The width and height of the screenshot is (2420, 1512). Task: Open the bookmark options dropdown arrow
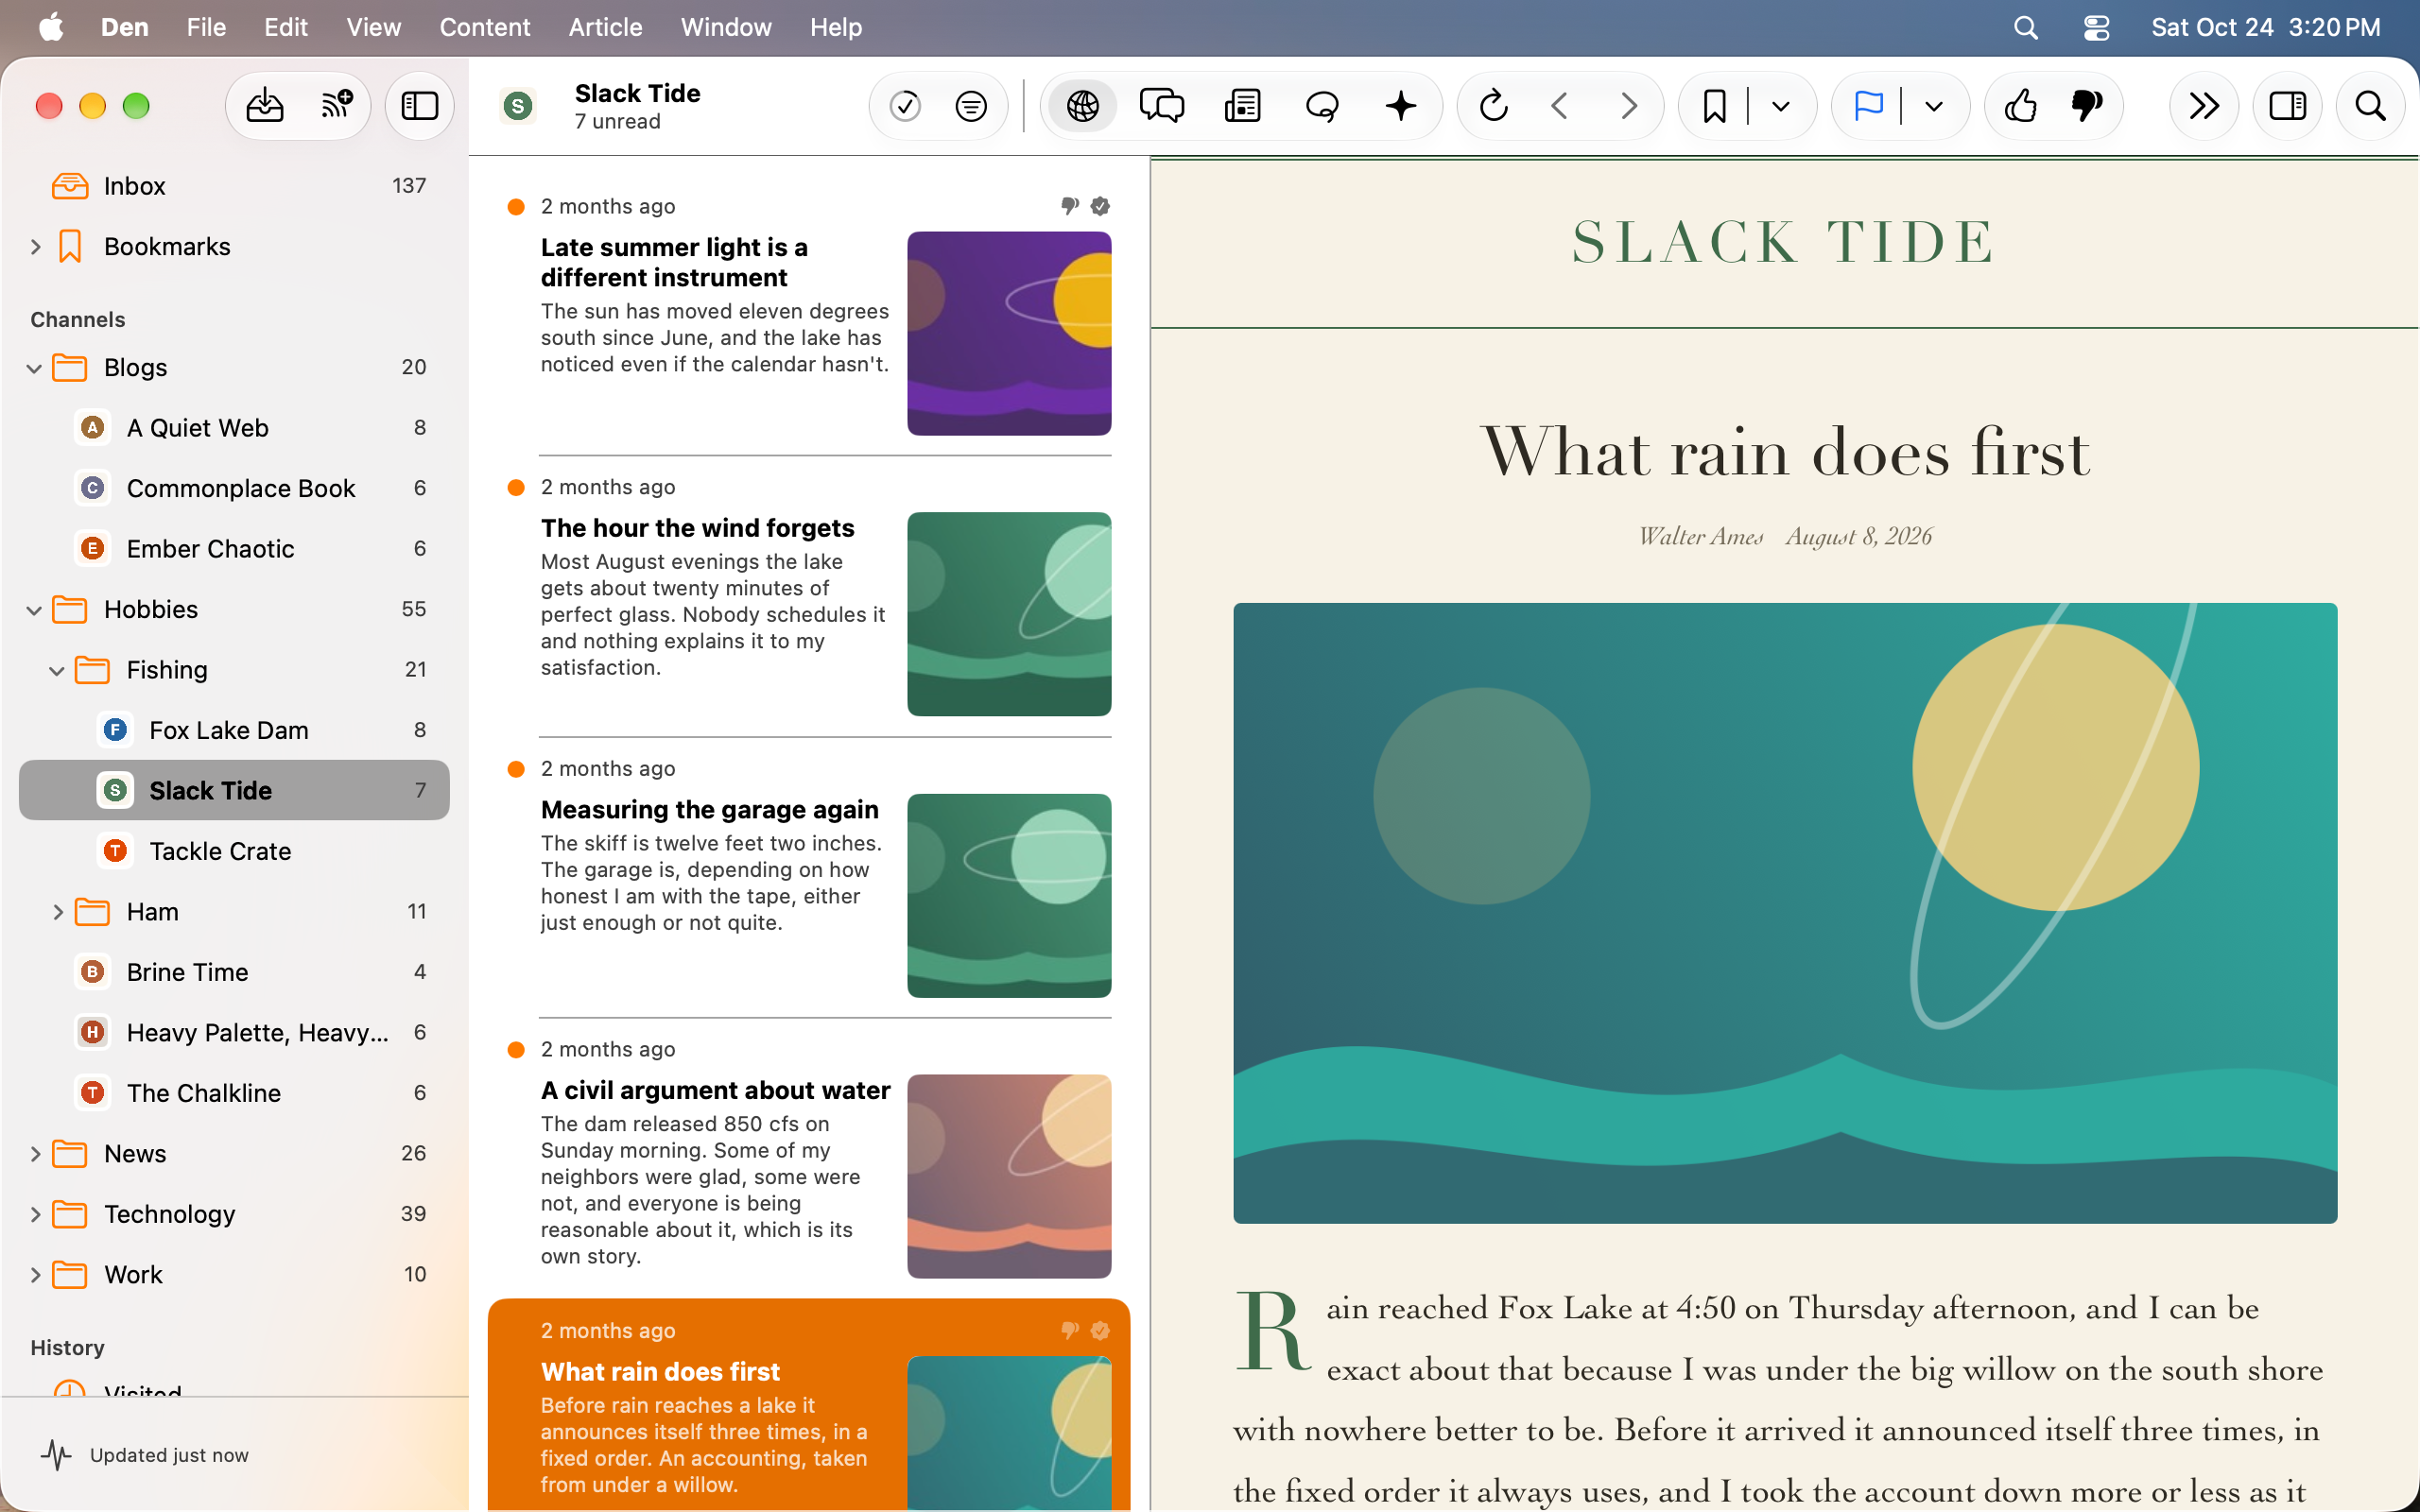tap(1781, 105)
